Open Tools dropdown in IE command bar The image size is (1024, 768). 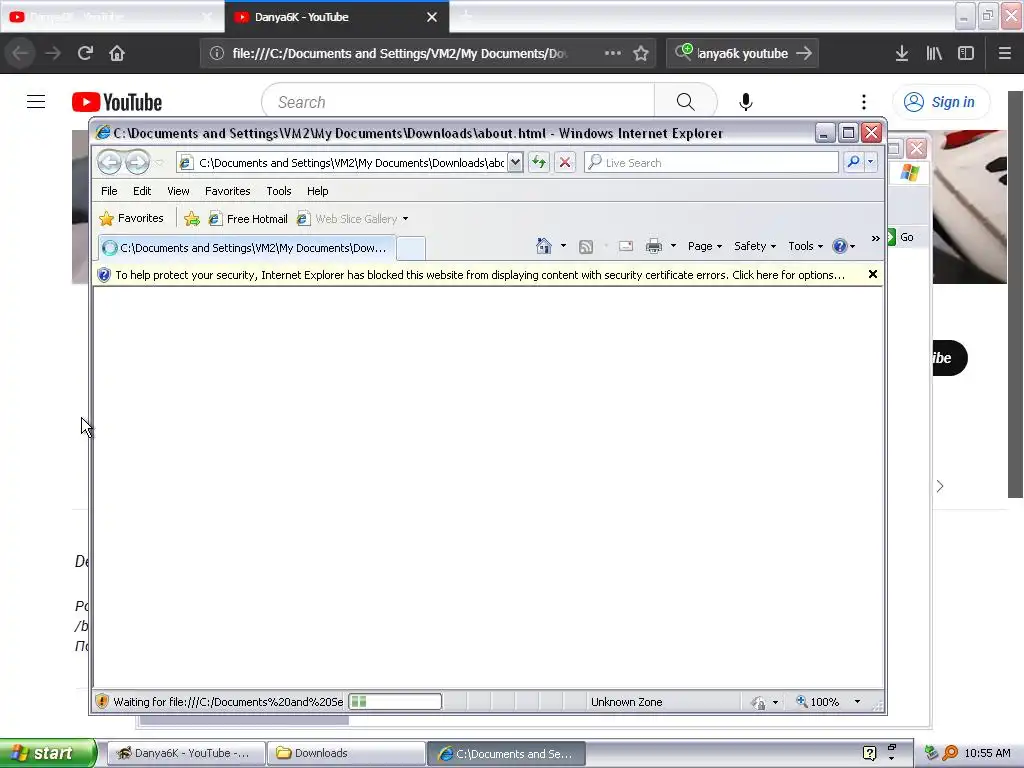click(805, 246)
